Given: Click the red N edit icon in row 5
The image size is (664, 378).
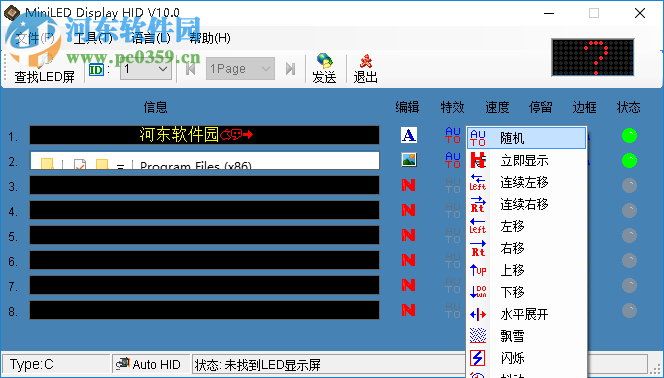Looking at the screenshot, I should [x=408, y=235].
